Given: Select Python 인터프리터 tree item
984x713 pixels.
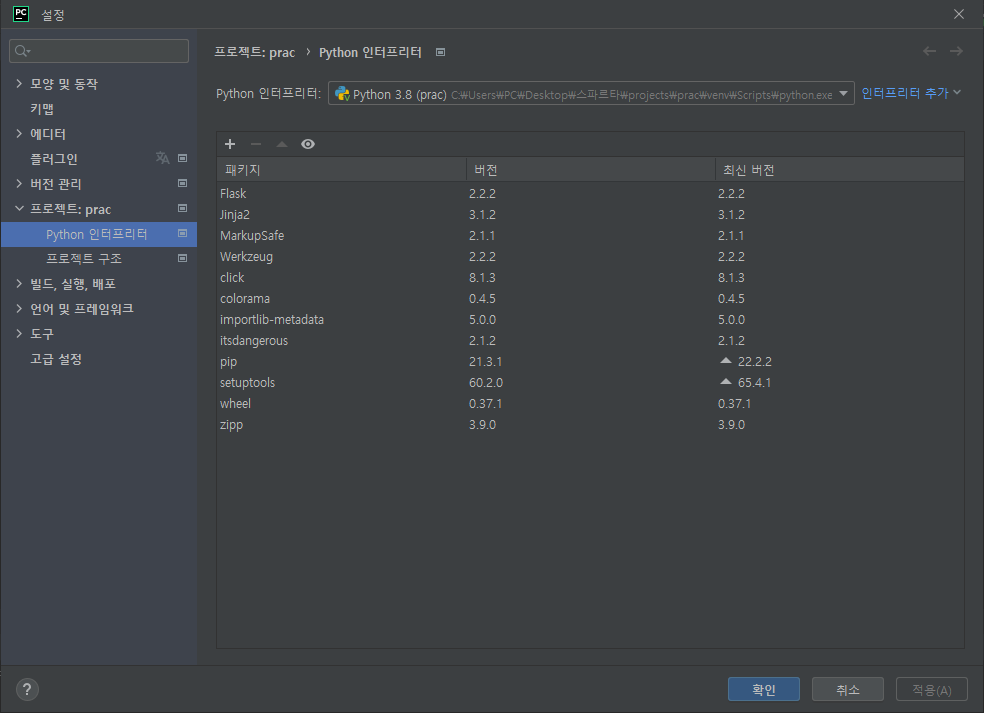Looking at the screenshot, I should point(99,234).
